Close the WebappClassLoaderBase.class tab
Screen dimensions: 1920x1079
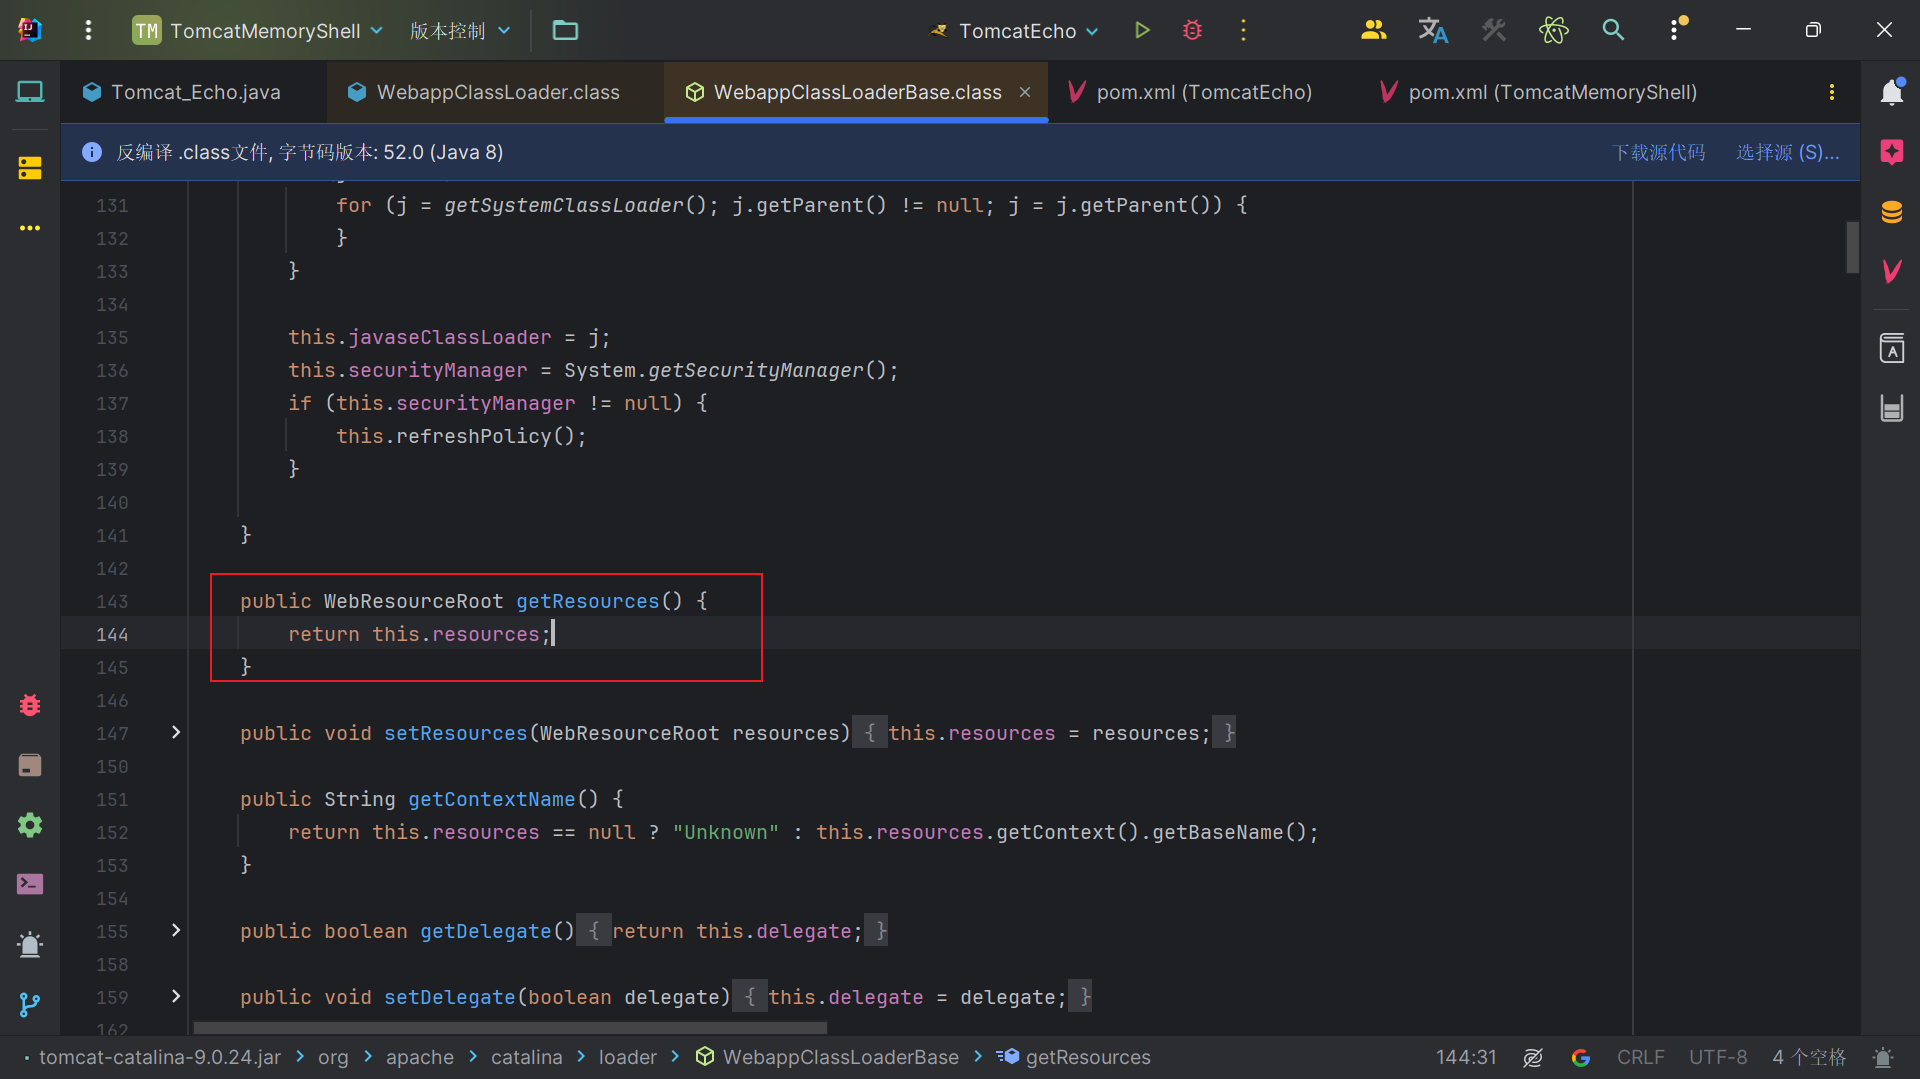[1025, 92]
